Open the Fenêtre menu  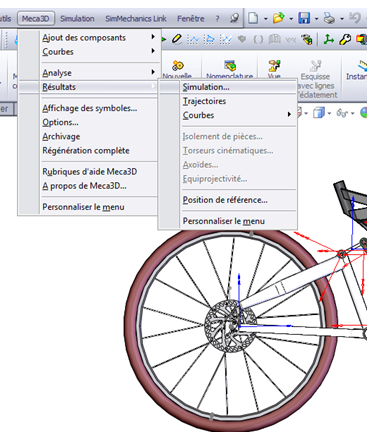pos(191,19)
